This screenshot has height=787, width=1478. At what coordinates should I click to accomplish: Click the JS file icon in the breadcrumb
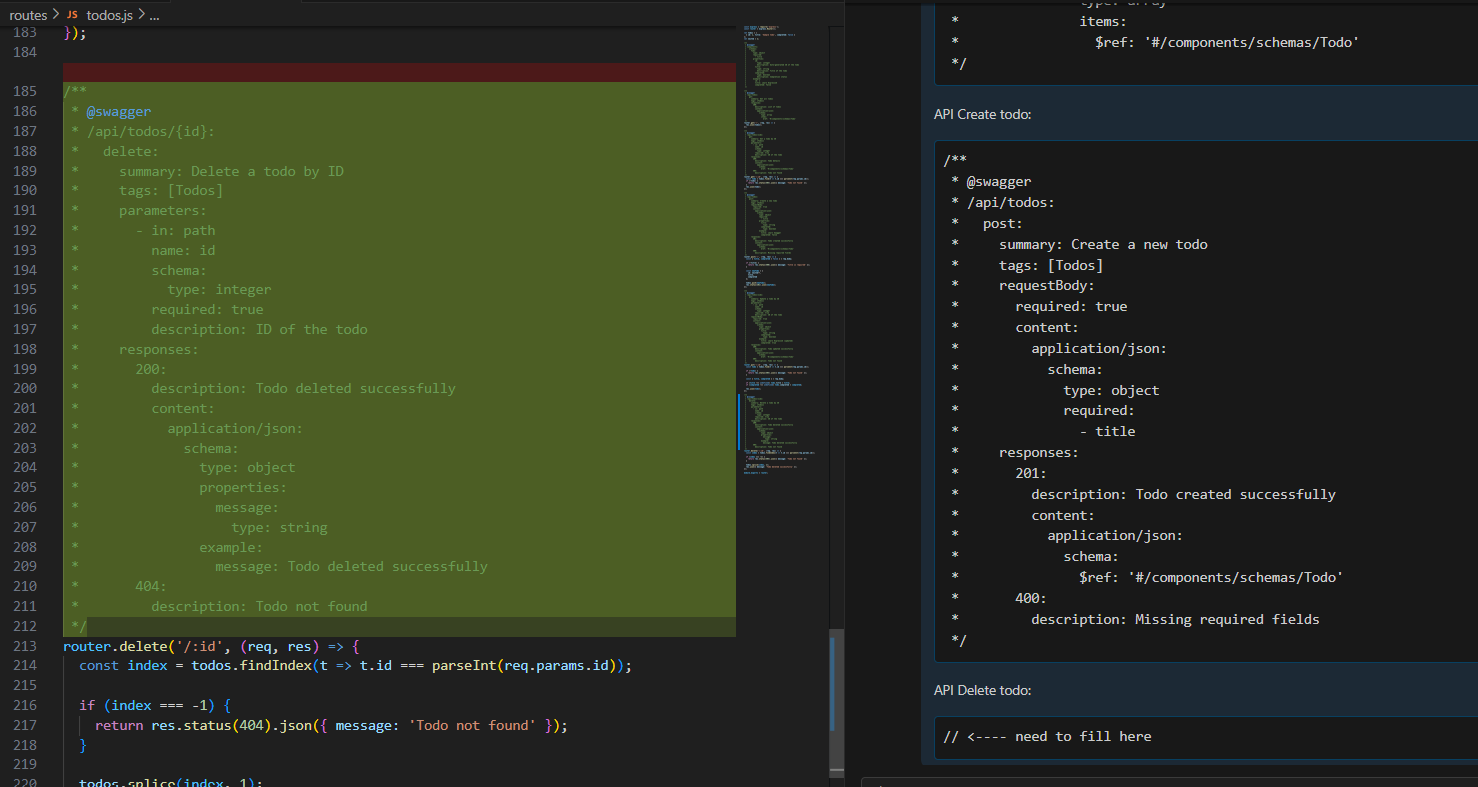pyautogui.click(x=73, y=16)
